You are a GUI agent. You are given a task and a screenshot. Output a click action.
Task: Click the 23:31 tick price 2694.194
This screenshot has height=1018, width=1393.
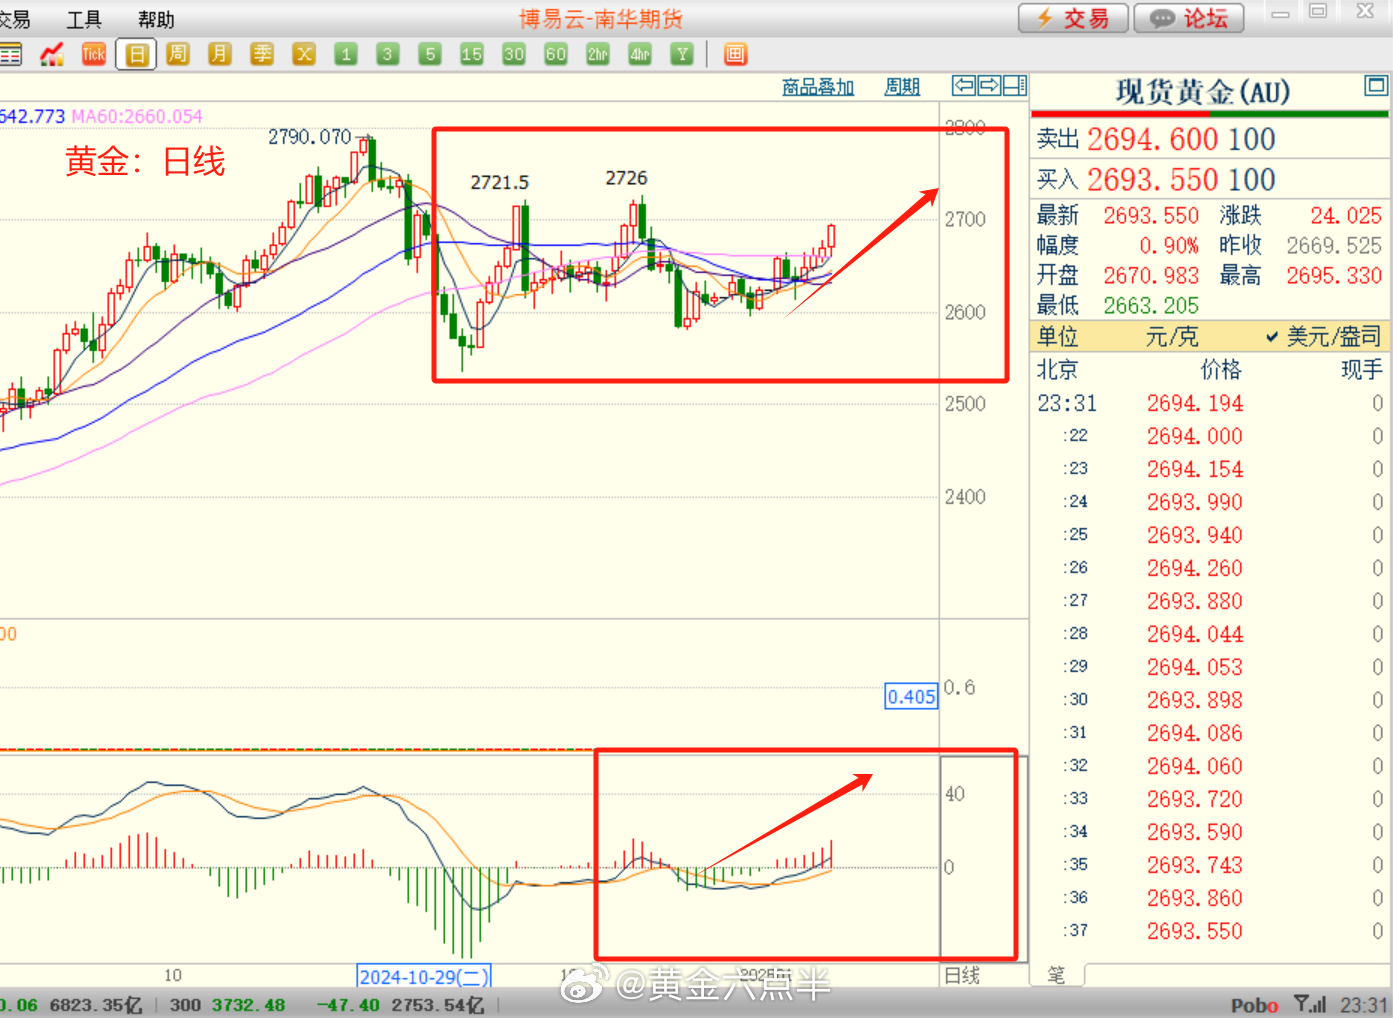(x=1195, y=404)
